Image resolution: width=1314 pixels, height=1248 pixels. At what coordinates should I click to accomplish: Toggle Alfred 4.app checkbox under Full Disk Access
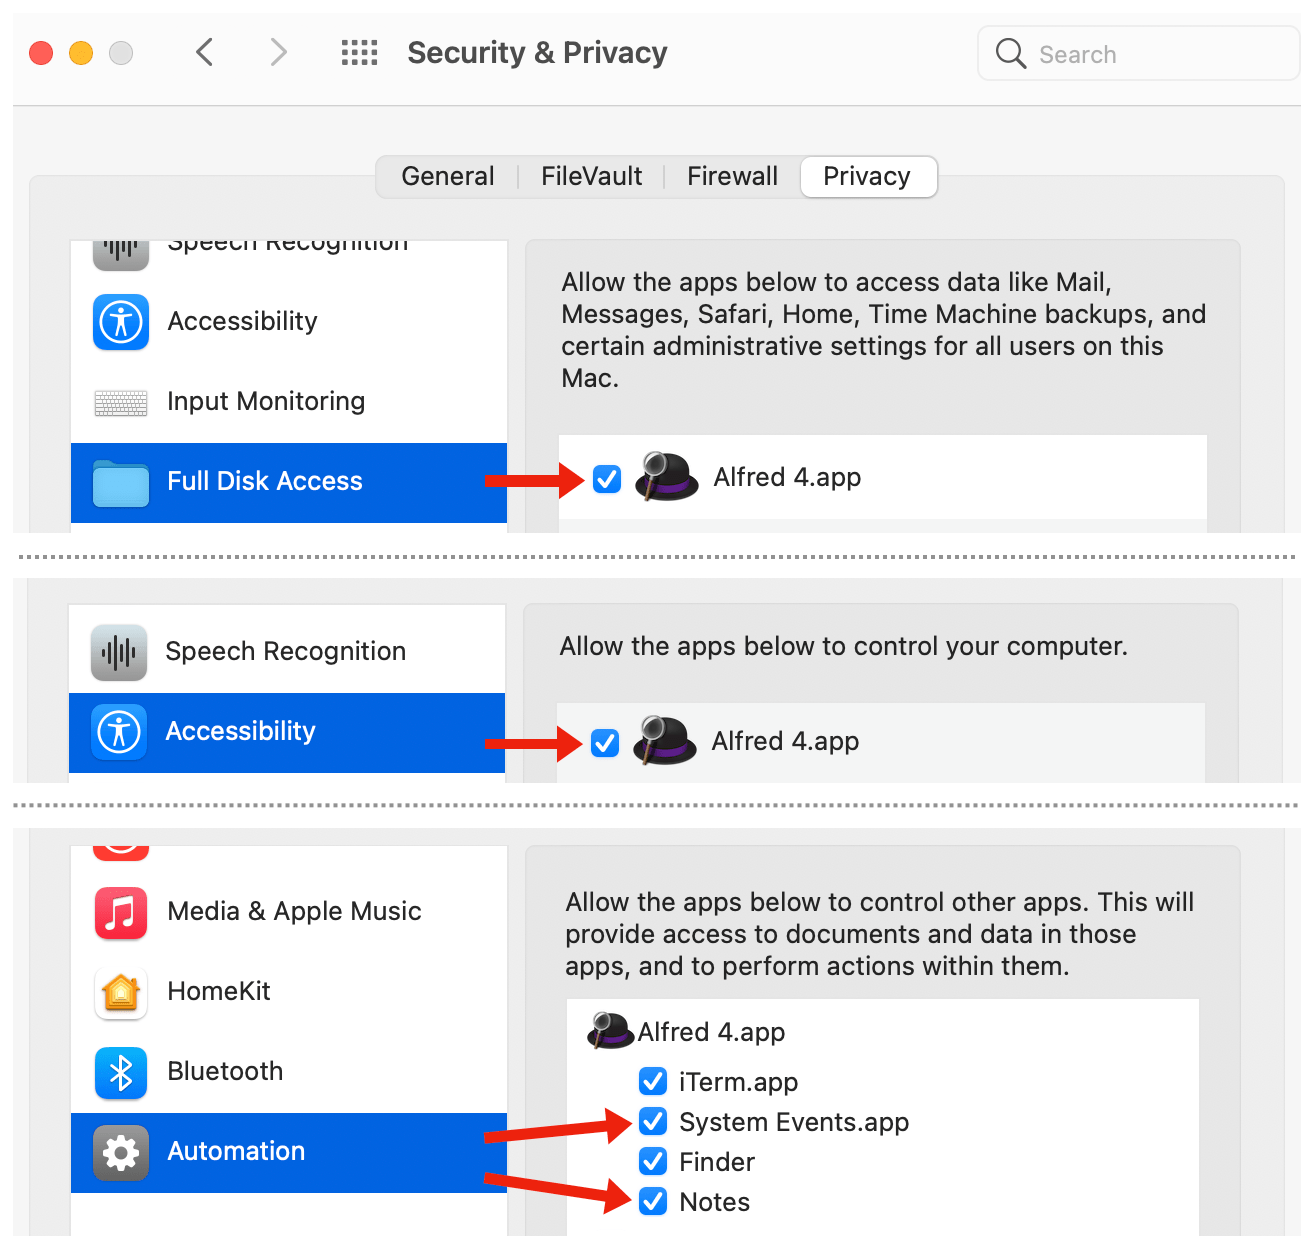(x=607, y=479)
